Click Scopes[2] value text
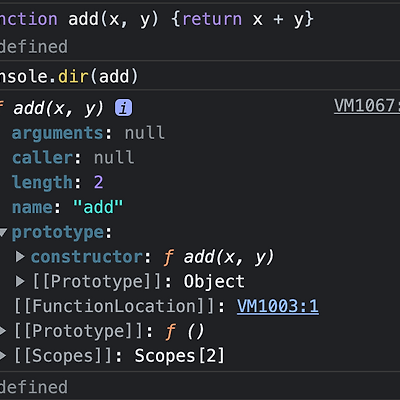This screenshot has height=400, width=400. click(179, 356)
